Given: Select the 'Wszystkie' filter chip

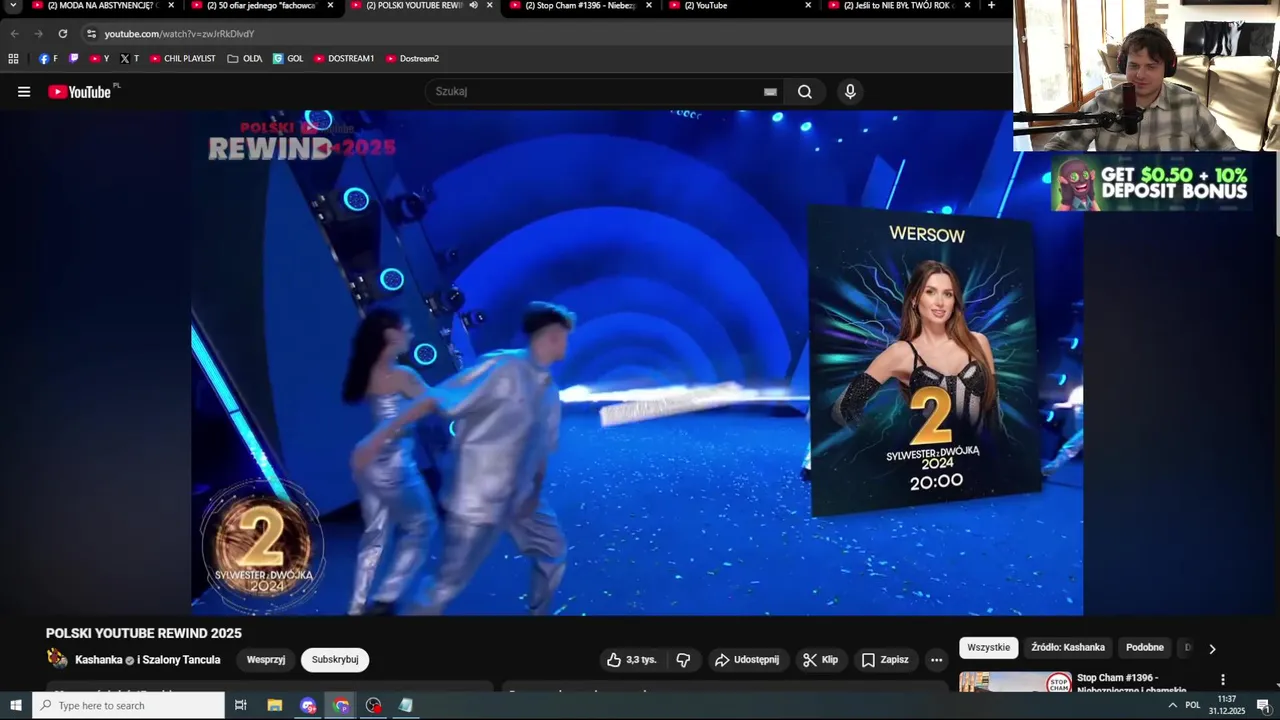Looking at the screenshot, I should [988, 648].
